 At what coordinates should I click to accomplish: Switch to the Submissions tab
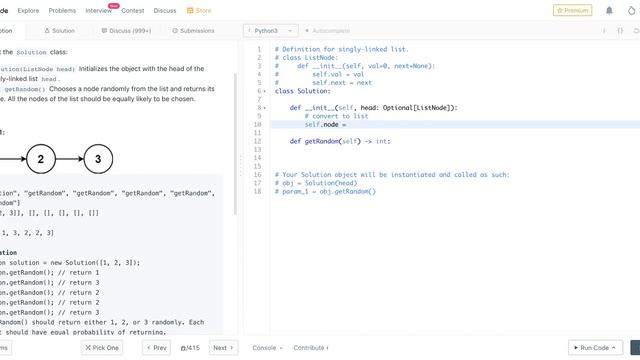click(x=193, y=31)
